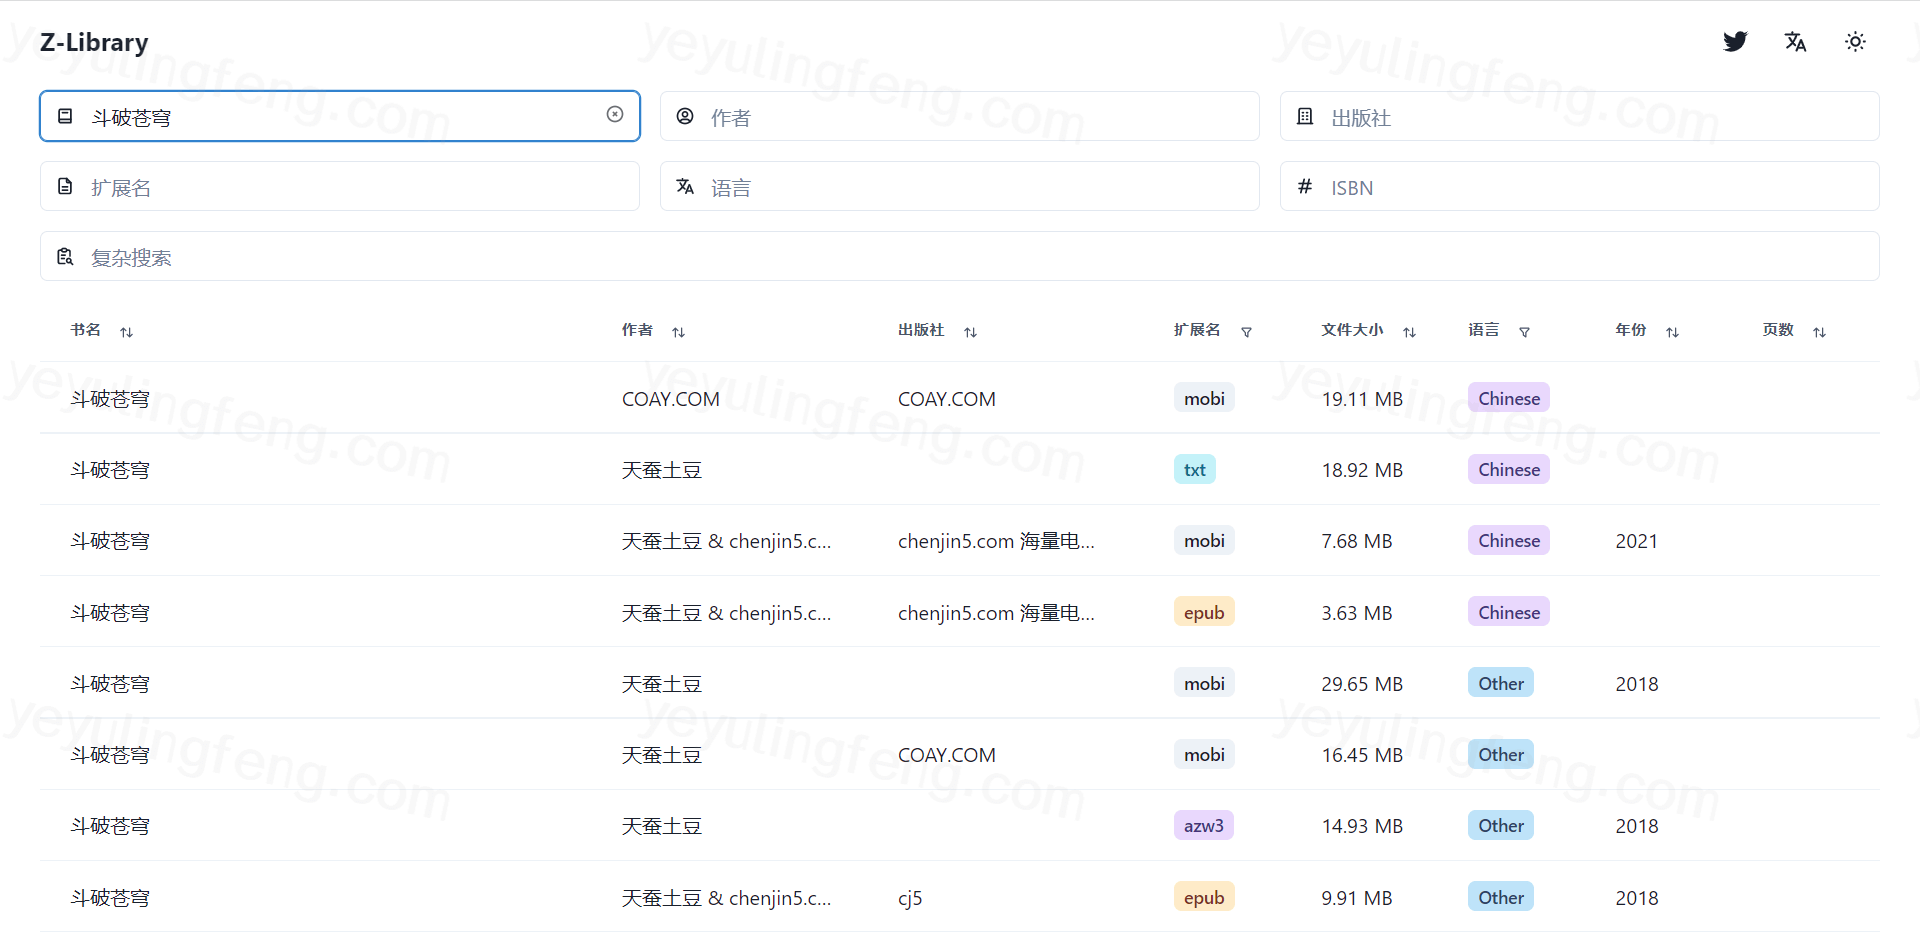1920x942 pixels.
Task: Click the ISBN hash symbol icon
Action: click(x=1305, y=186)
